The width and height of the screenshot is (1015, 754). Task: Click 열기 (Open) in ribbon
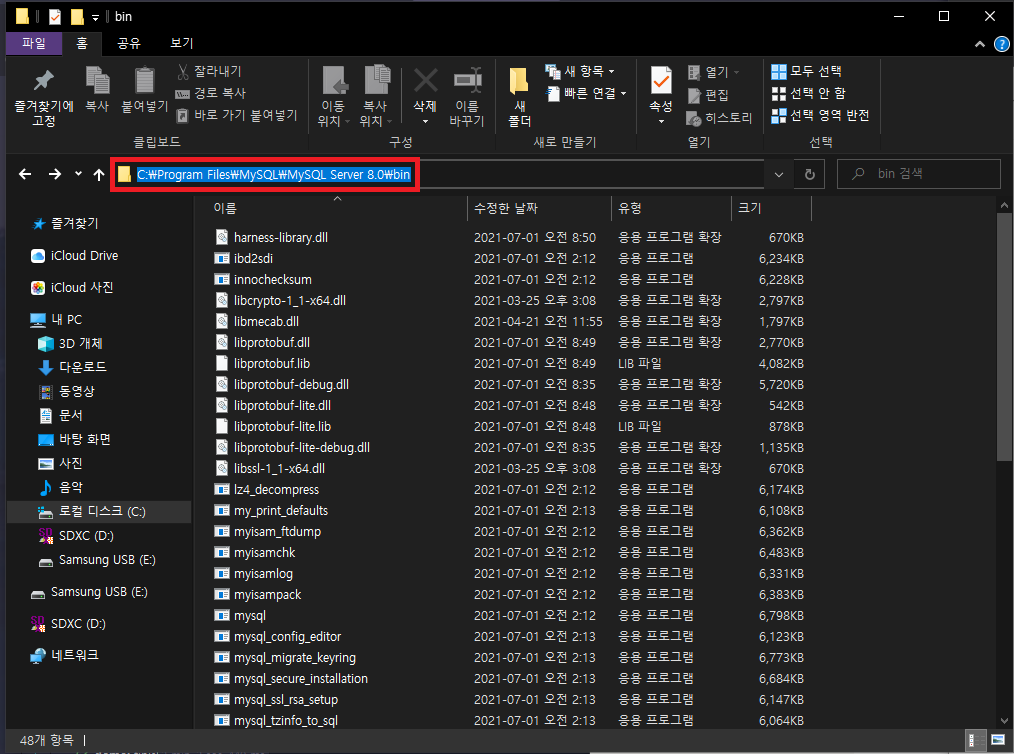(713, 72)
